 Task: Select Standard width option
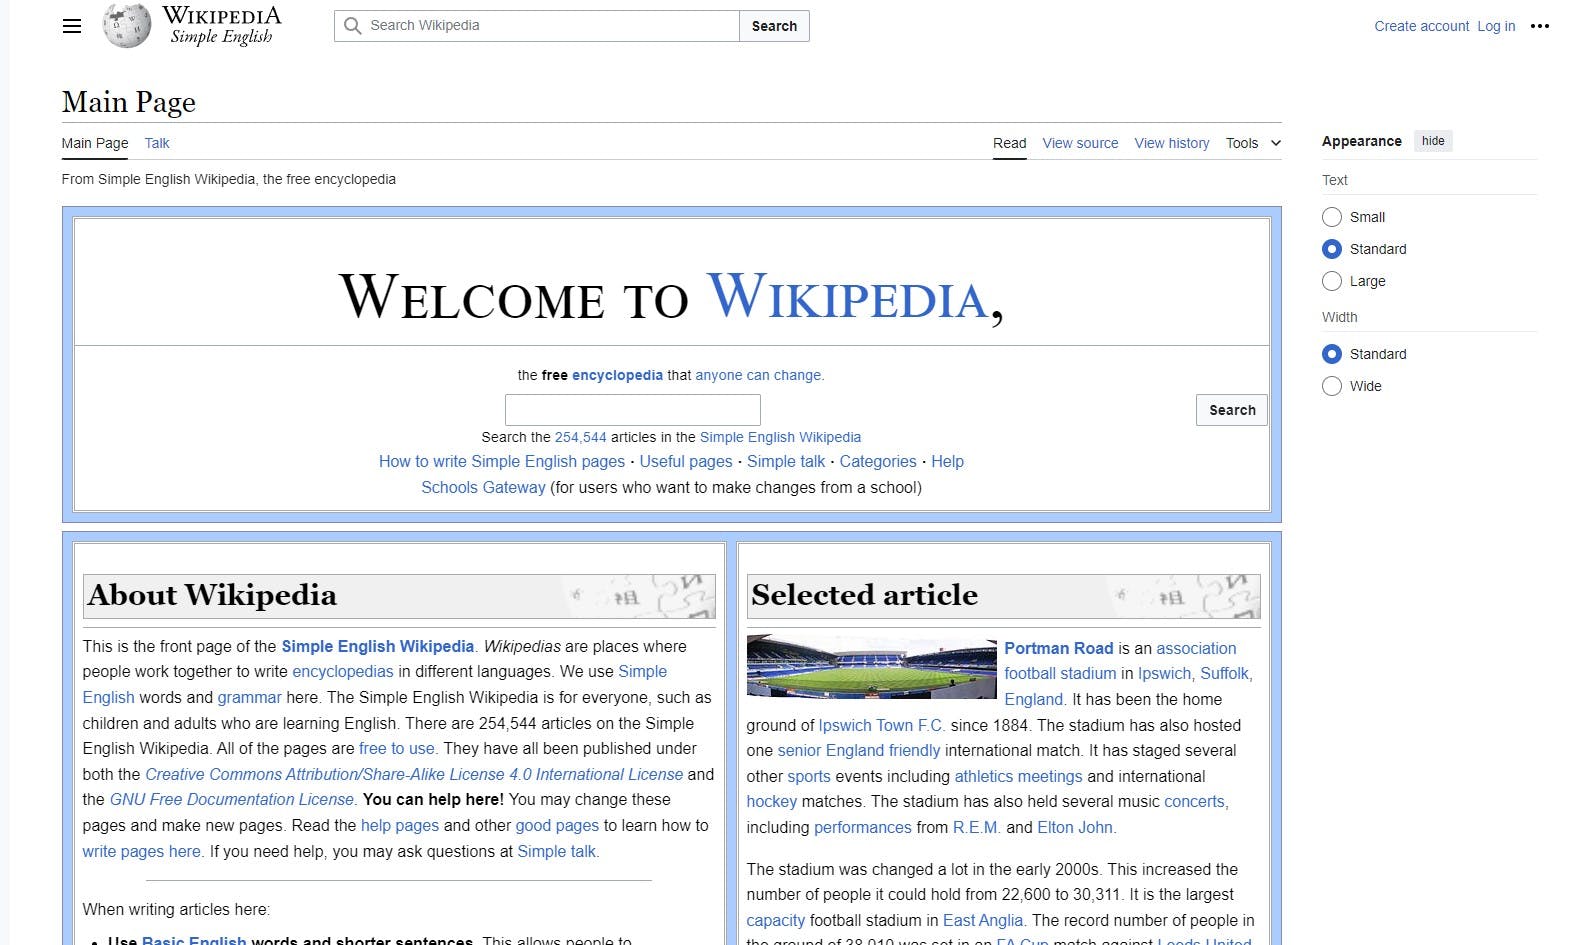pyautogui.click(x=1332, y=354)
